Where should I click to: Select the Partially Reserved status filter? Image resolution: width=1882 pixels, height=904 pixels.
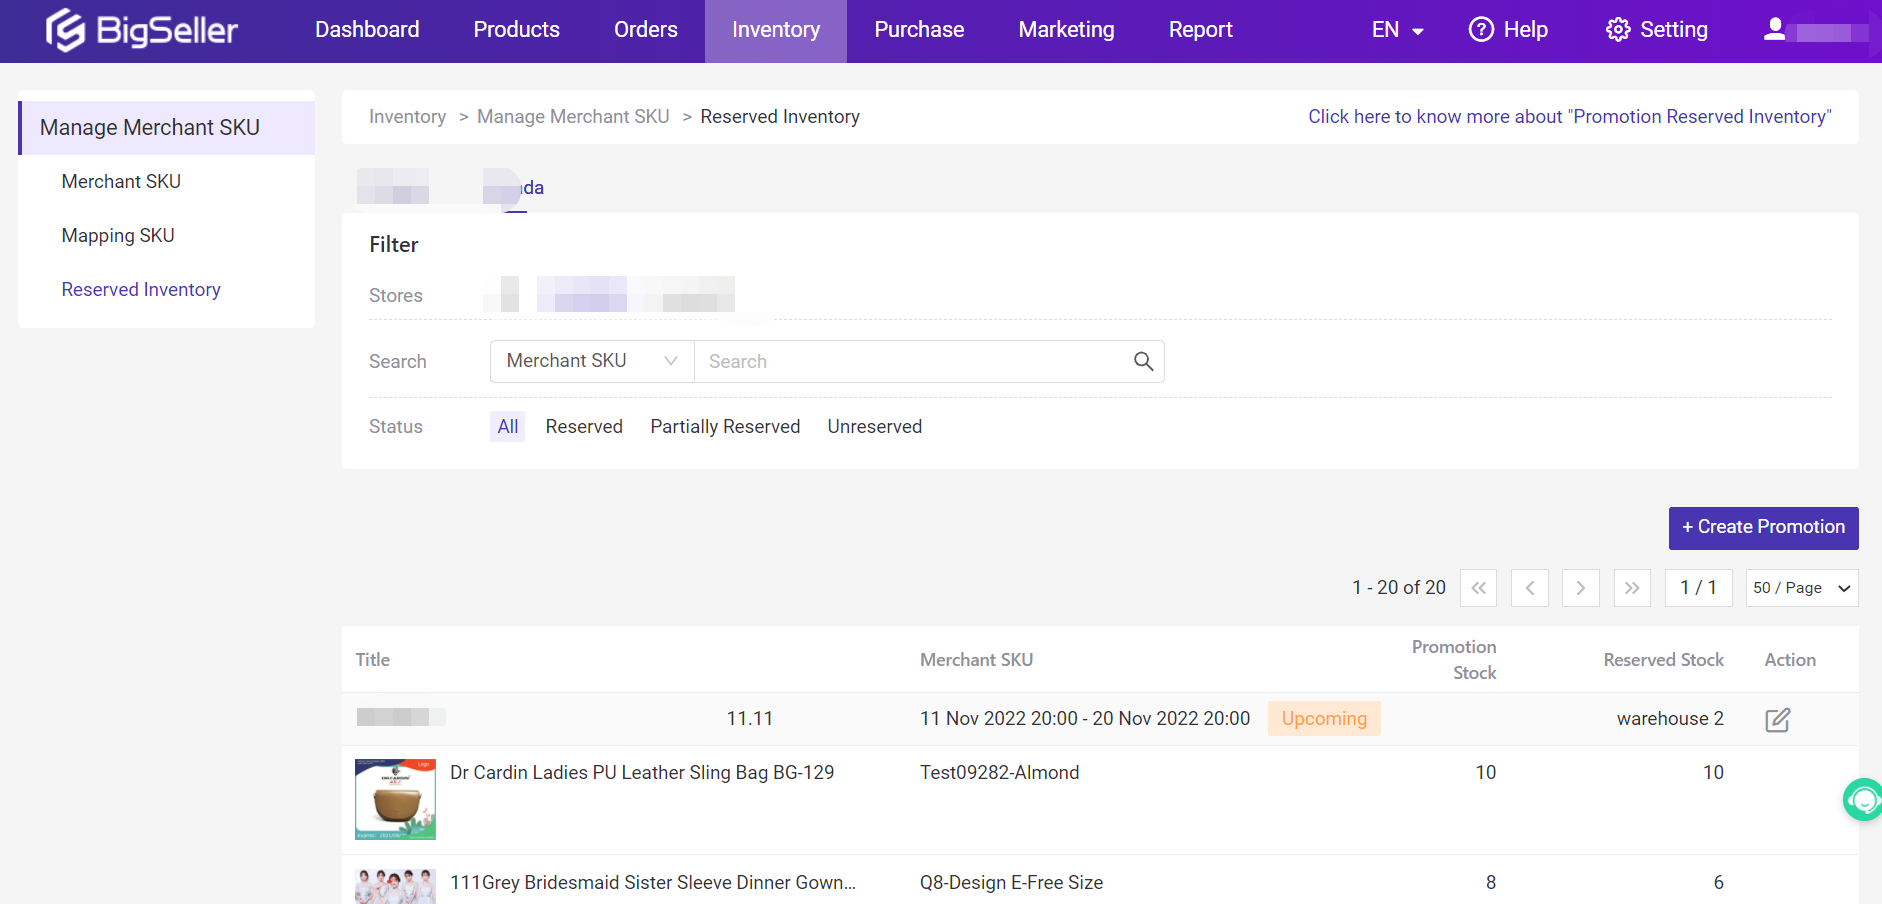725,427
